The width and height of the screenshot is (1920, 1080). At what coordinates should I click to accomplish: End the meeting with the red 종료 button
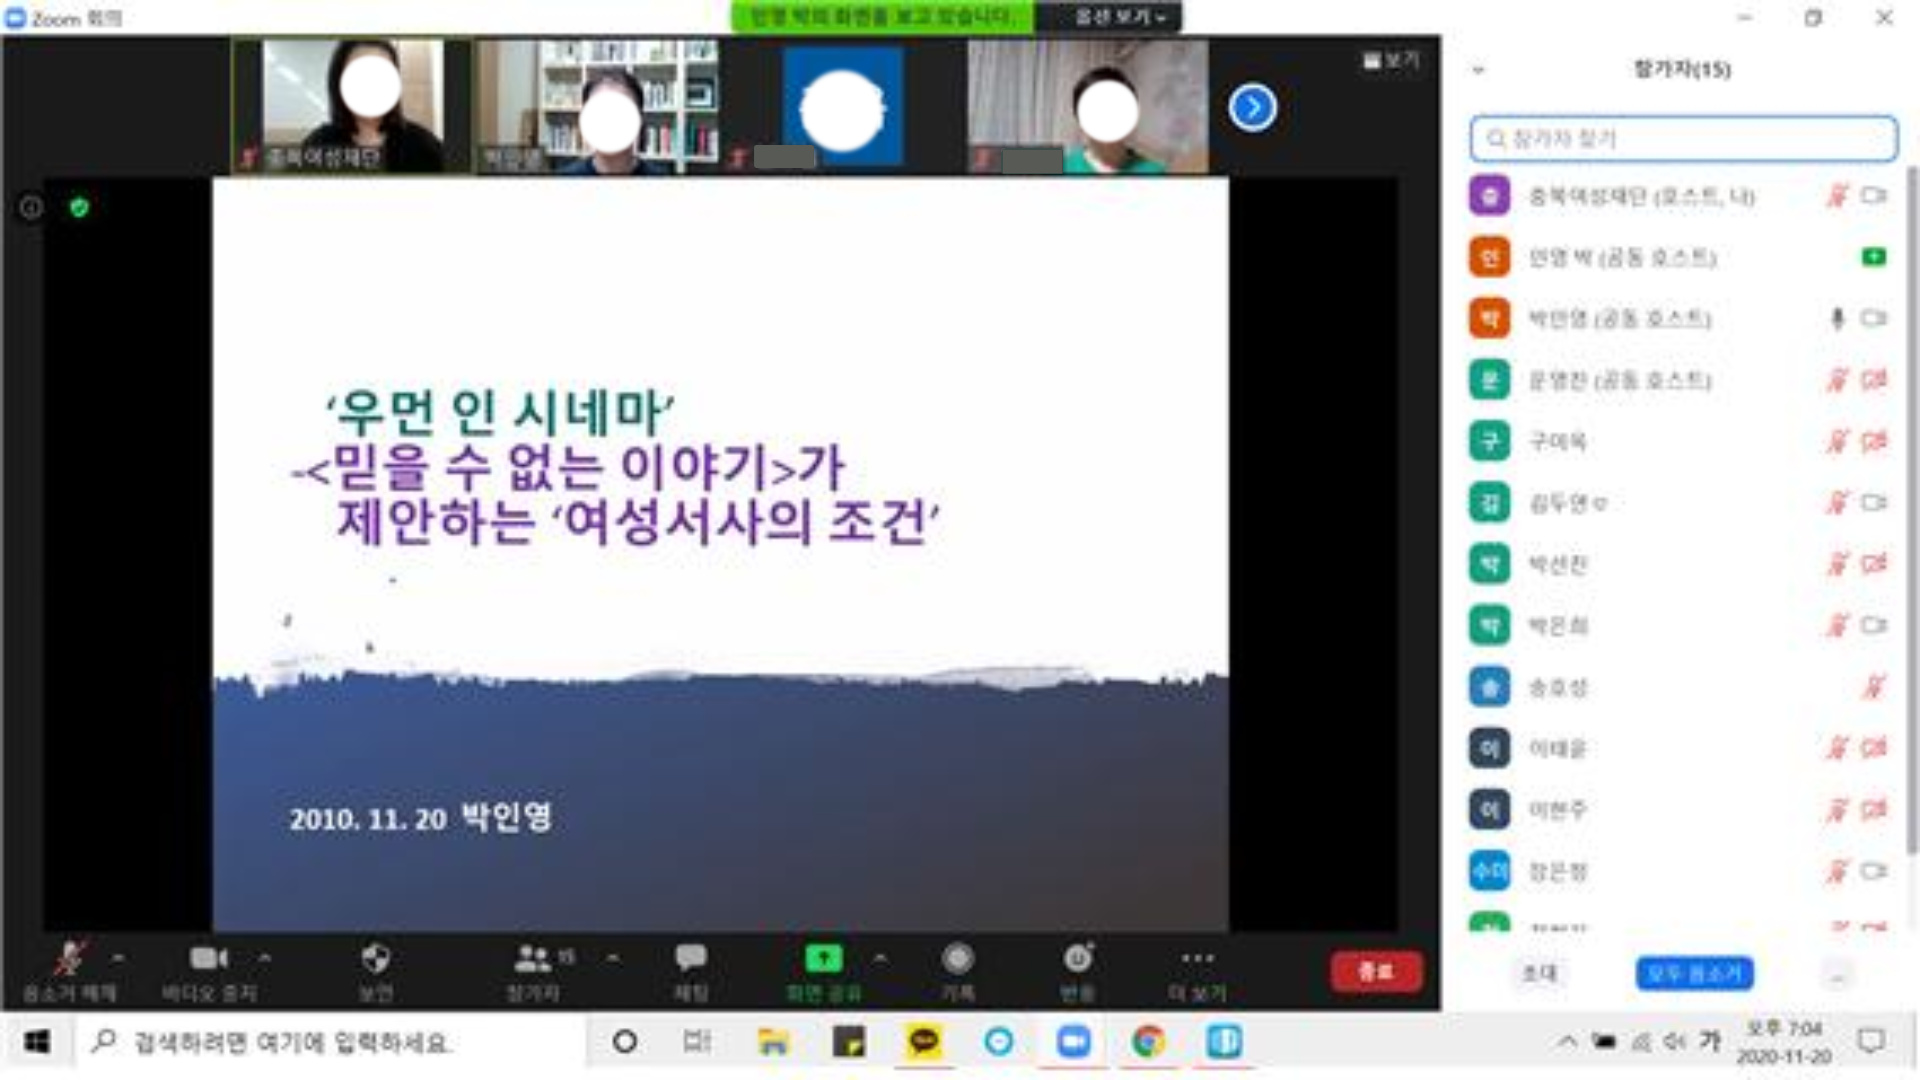click(1376, 970)
